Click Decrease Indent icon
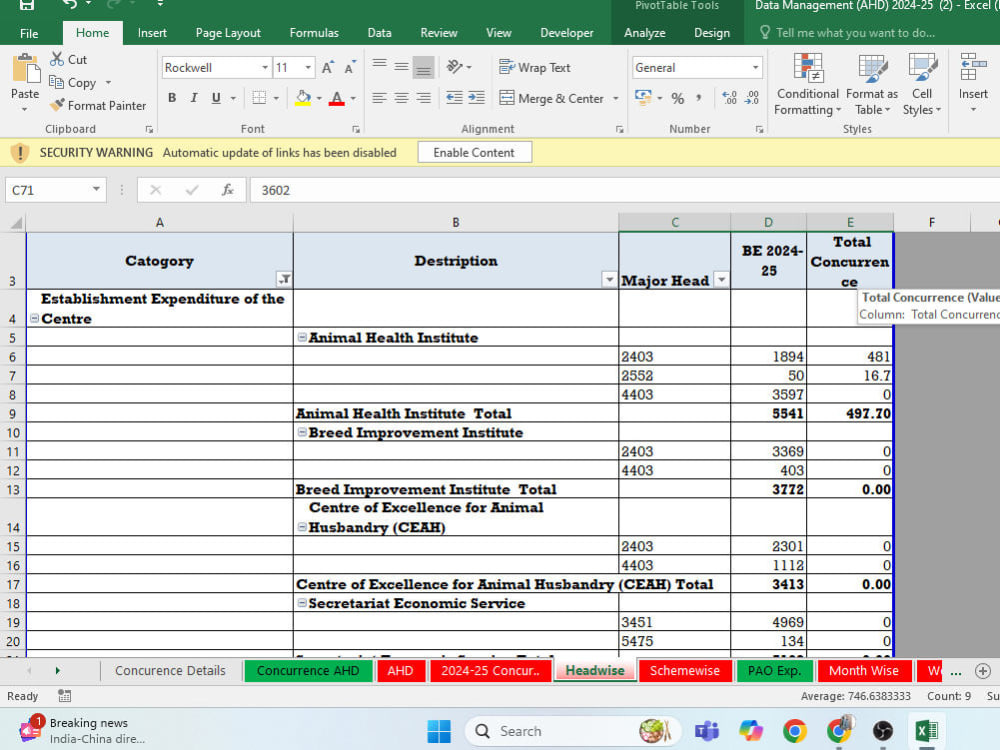 click(454, 98)
